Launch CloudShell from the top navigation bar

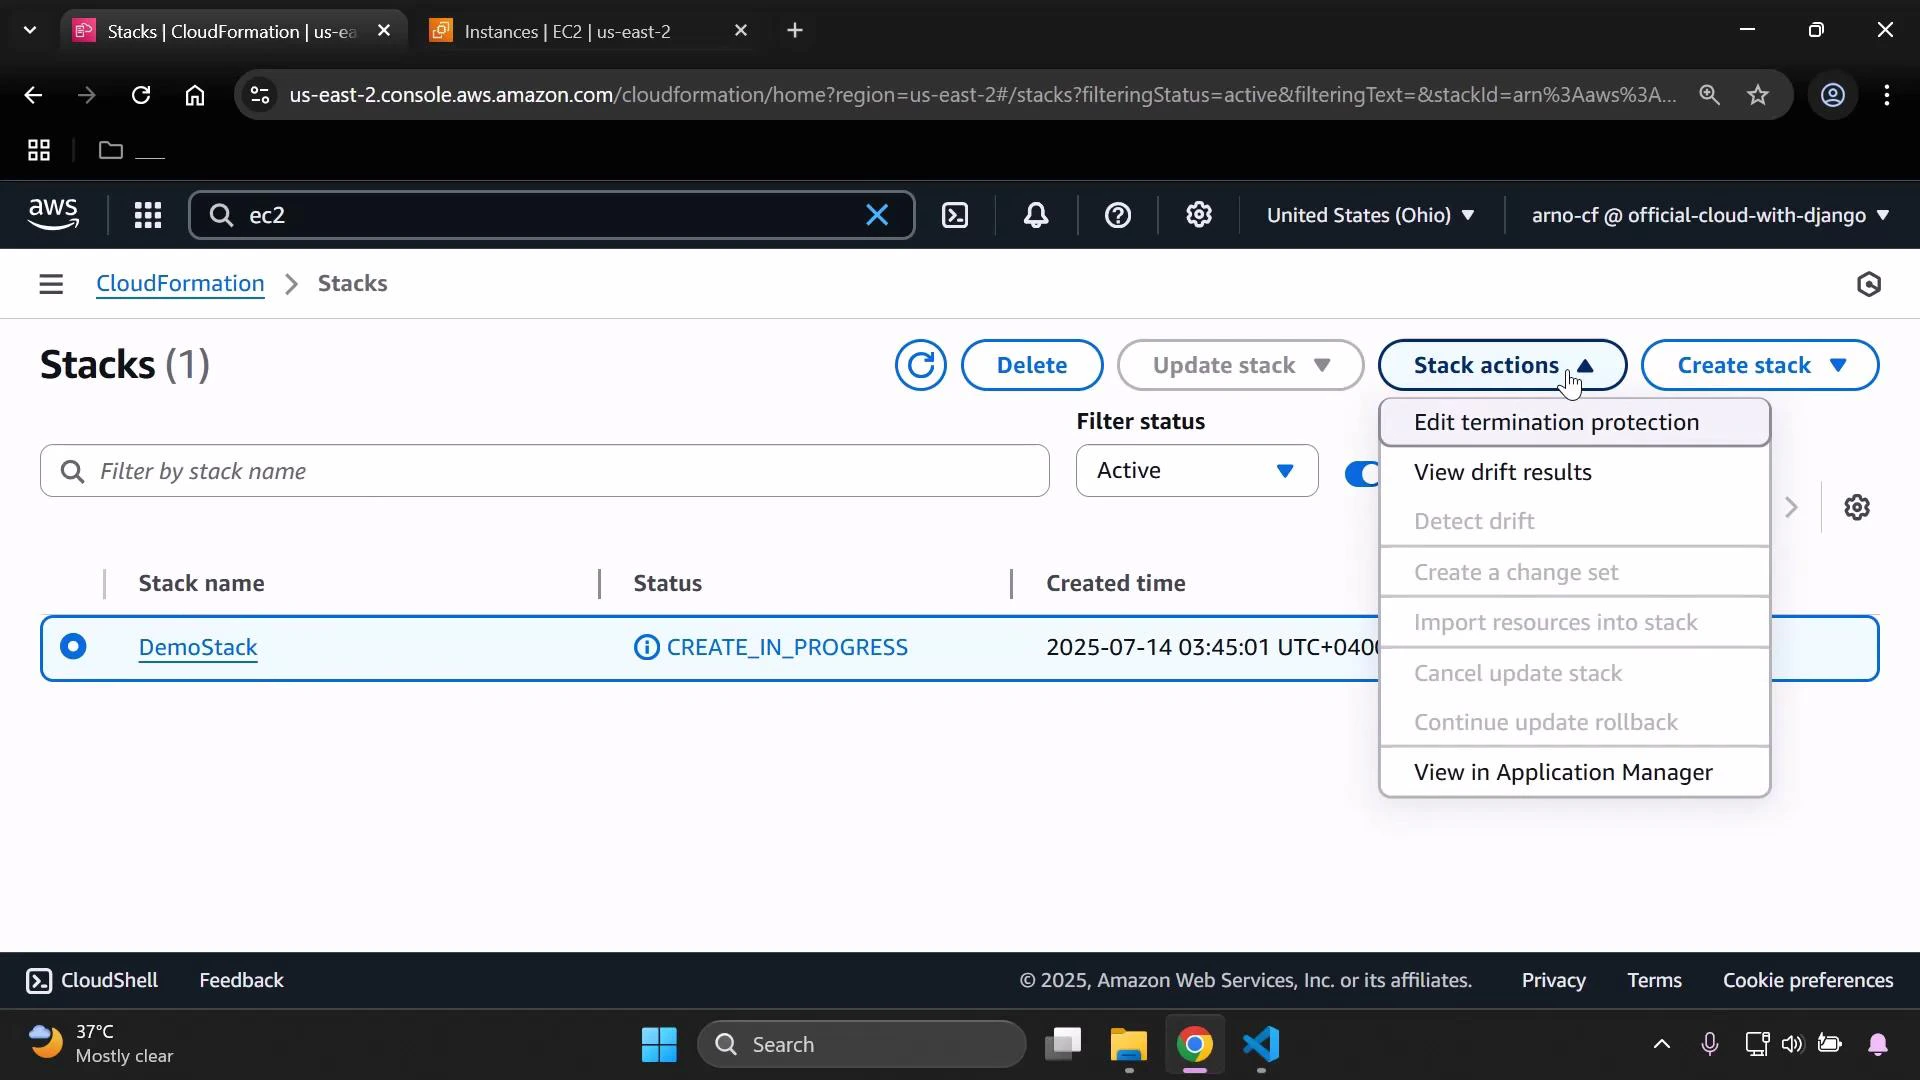tap(955, 215)
